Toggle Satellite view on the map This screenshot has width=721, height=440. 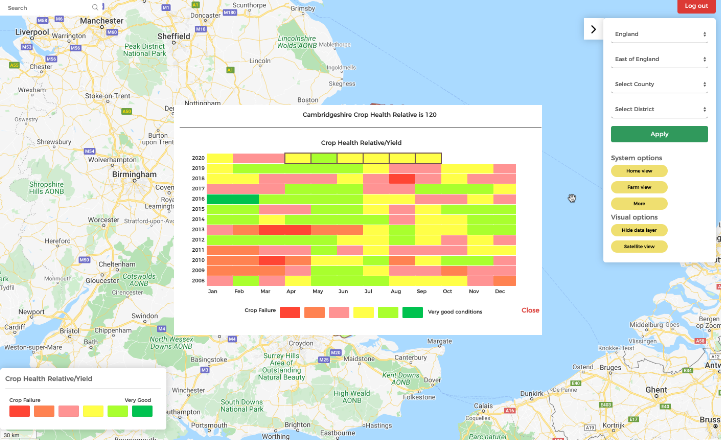639,246
